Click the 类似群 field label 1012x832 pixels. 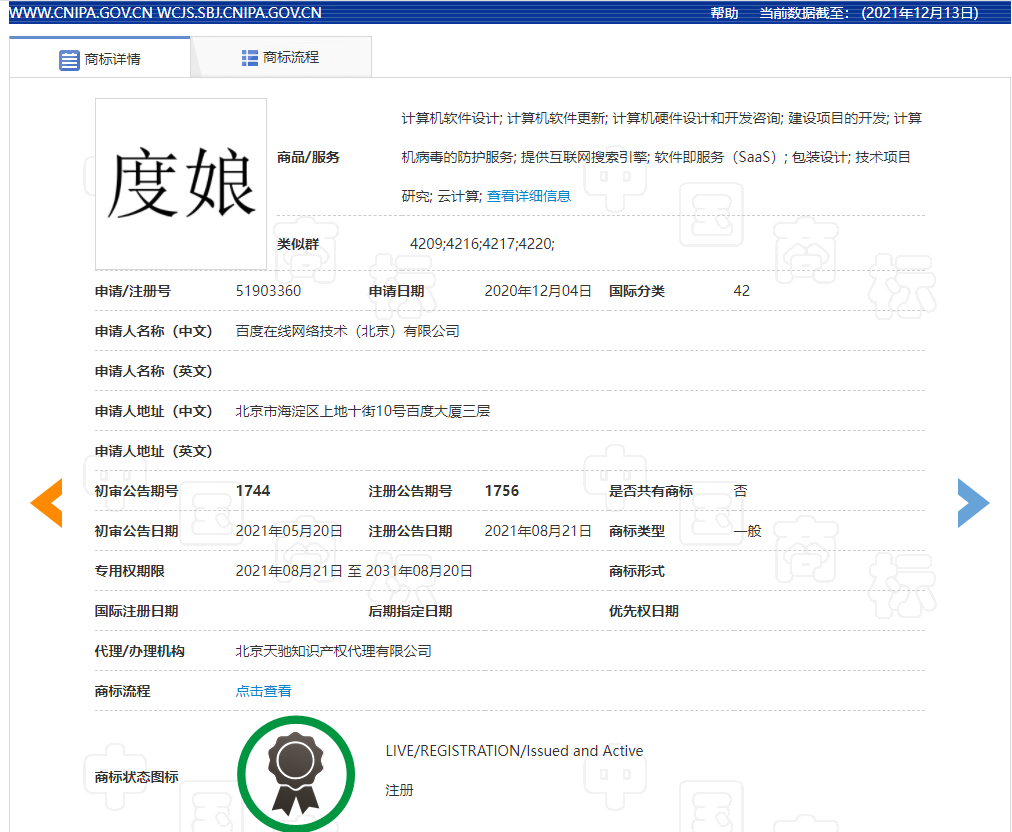pos(298,244)
